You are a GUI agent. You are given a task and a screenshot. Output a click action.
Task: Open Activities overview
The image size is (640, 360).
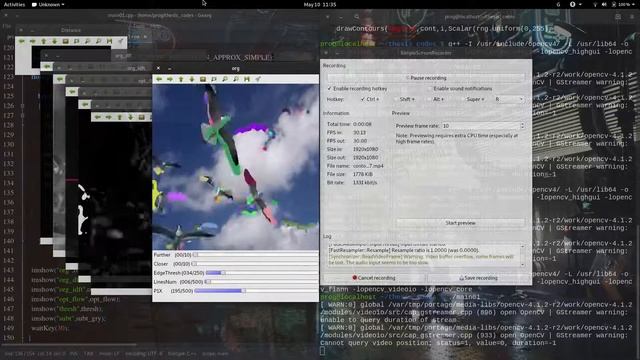click(x=14, y=4)
